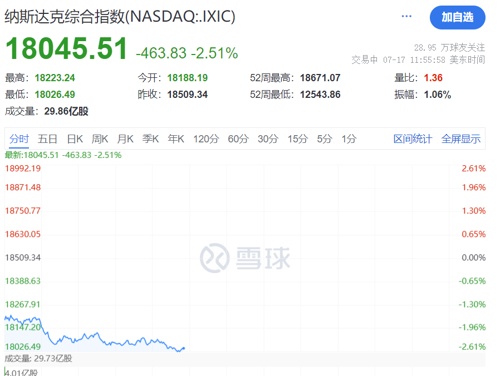The width and height of the screenshot is (500, 376).
Task: Open the three-dot more options menu
Action: pyautogui.click(x=406, y=16)
